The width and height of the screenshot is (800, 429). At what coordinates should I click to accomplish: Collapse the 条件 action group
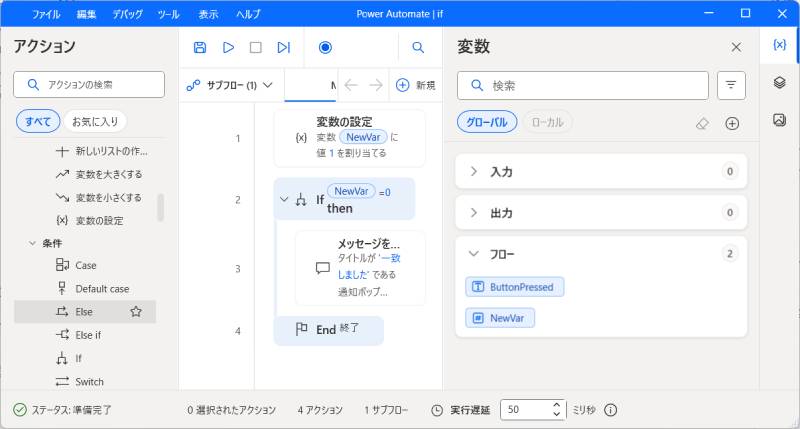[x=34, y=243]
